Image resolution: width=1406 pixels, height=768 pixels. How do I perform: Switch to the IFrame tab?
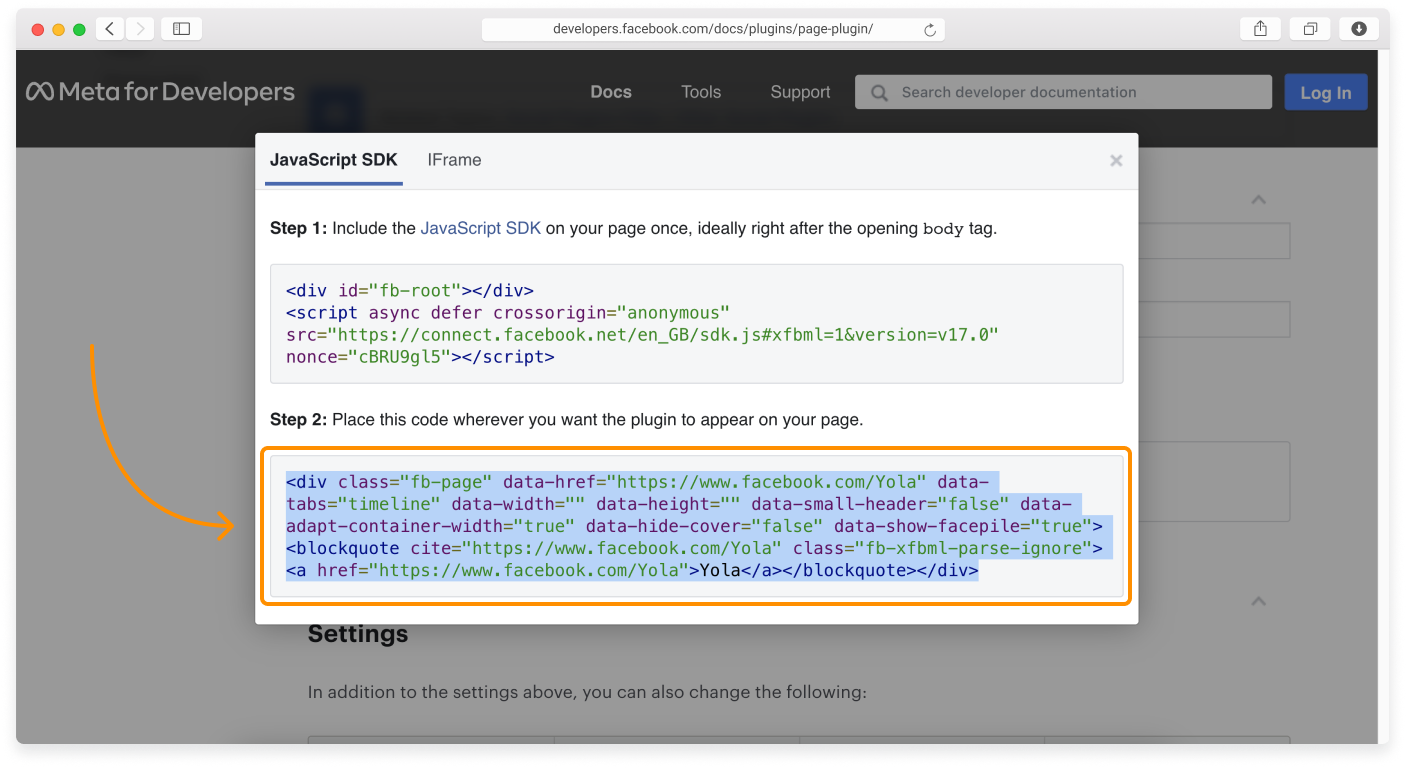point(454,160)
